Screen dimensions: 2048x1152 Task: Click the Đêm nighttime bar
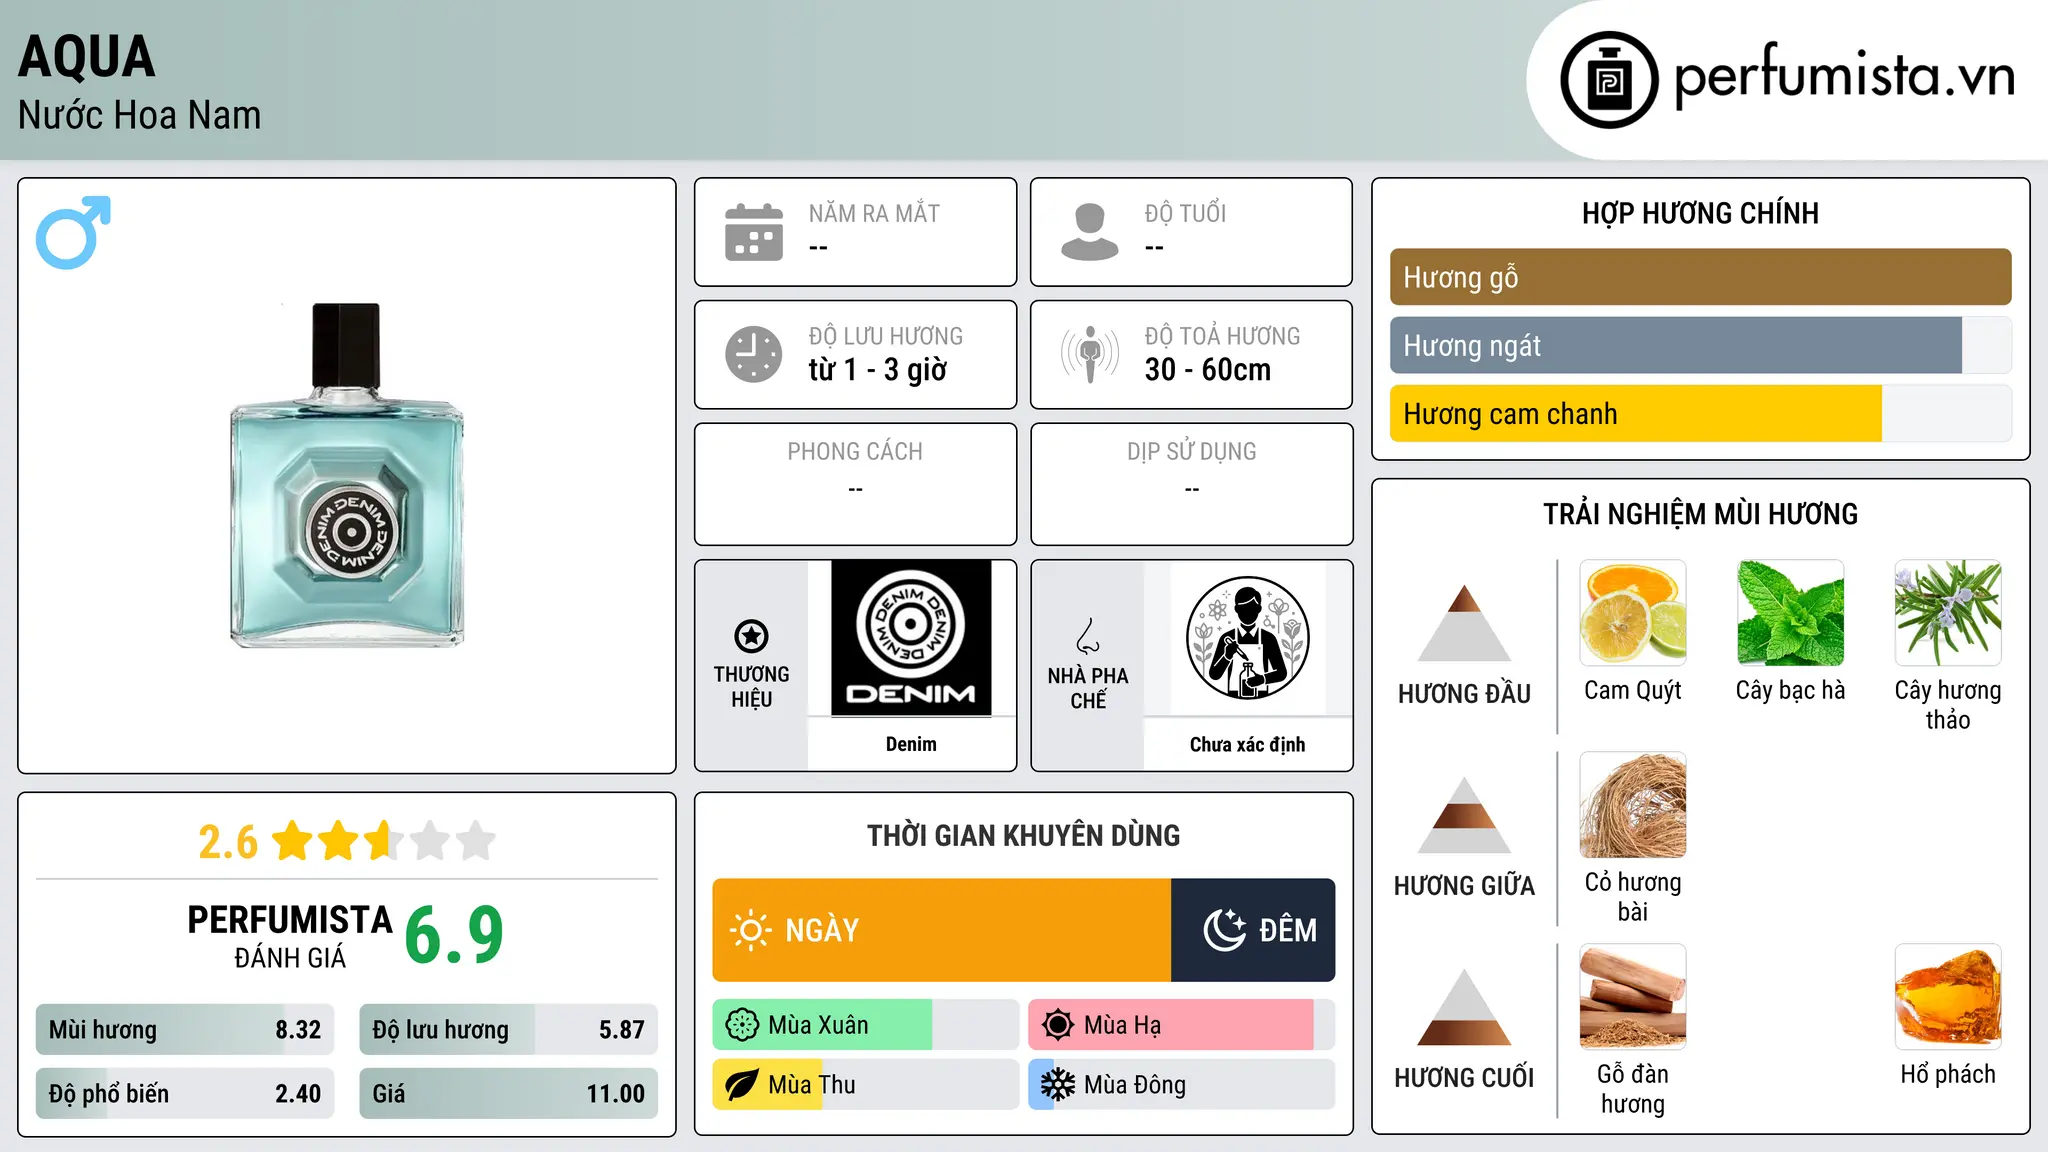(x=1253, y=930)
